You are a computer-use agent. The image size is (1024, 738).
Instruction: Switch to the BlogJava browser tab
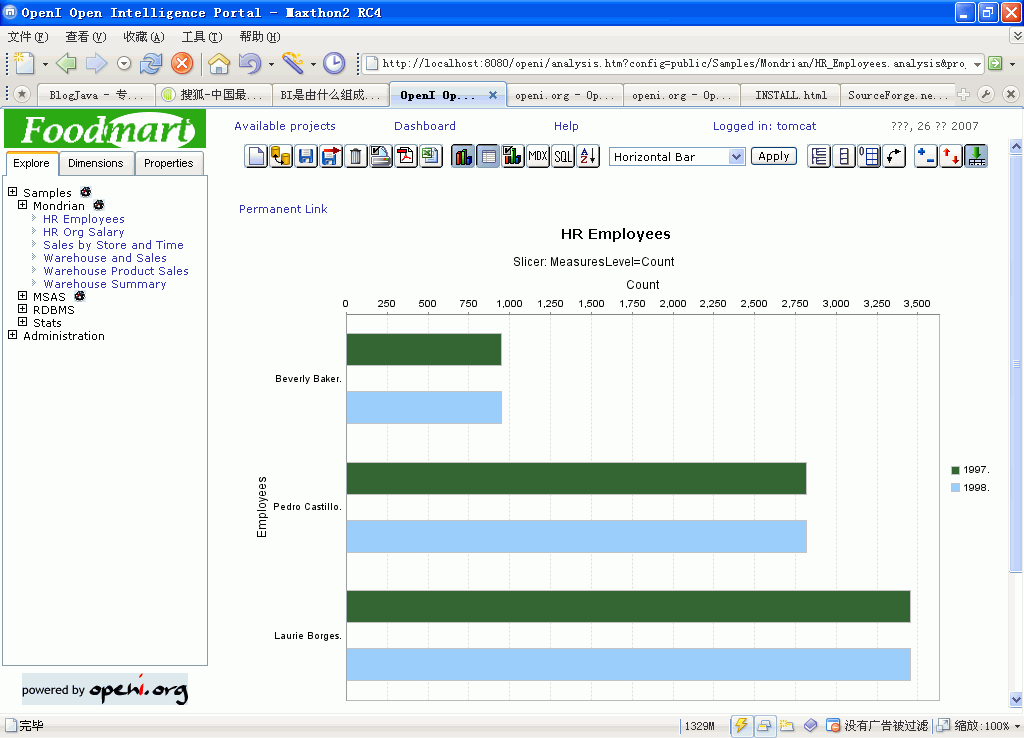[x=96, y=95]
